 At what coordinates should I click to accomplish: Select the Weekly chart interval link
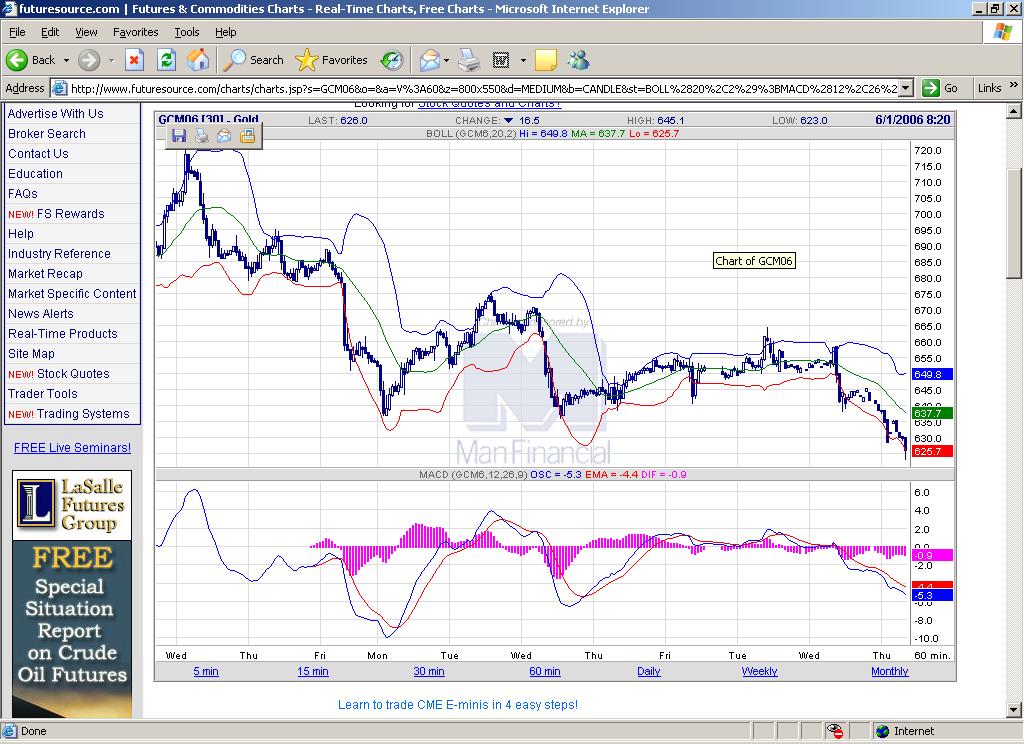(x=759, y=671)
